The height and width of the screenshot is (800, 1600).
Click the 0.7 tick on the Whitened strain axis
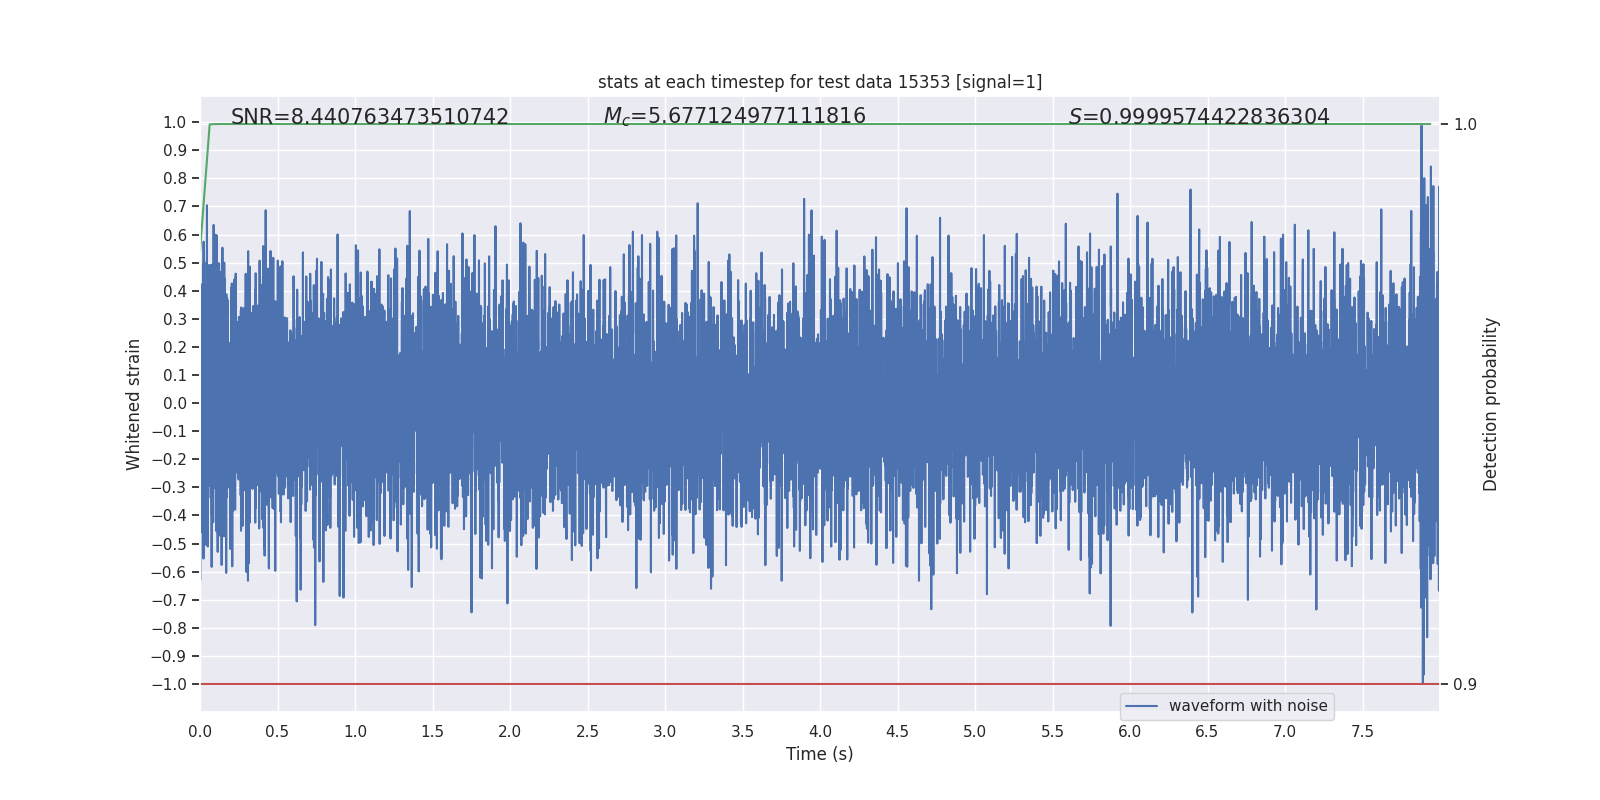(x=175, y=207)
